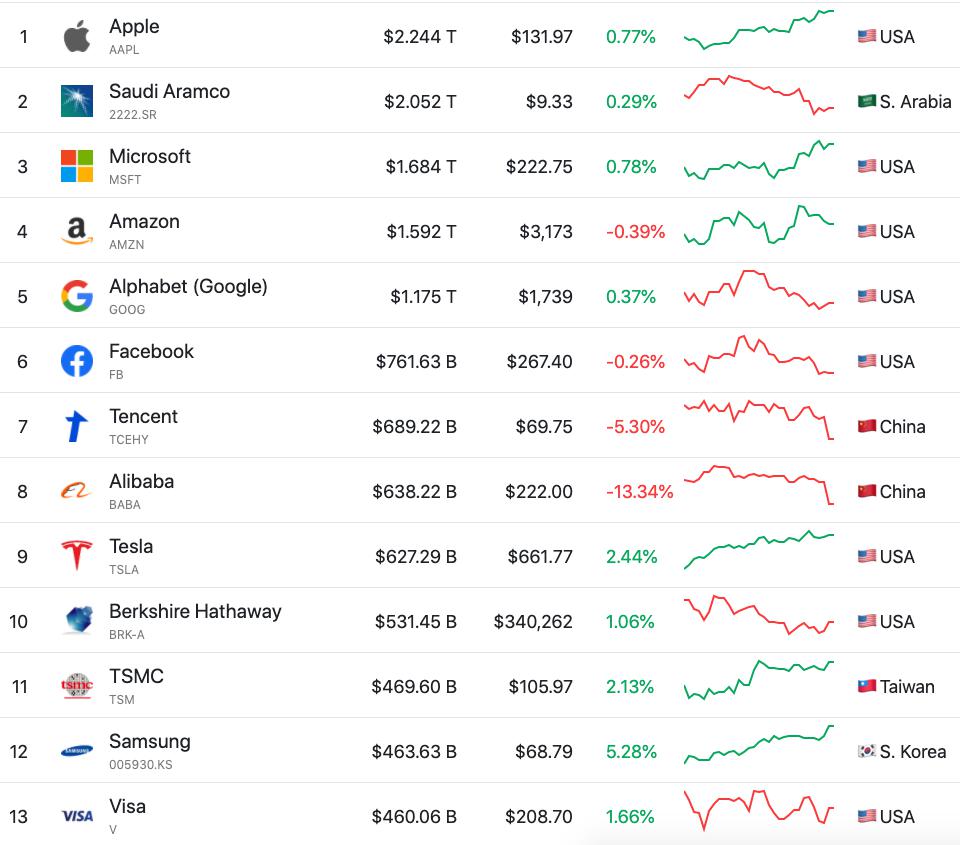Click Apple's 30-day price sparkline chart
The width and height of the screenshot is (960, 845).
click(x=759, y=30)
